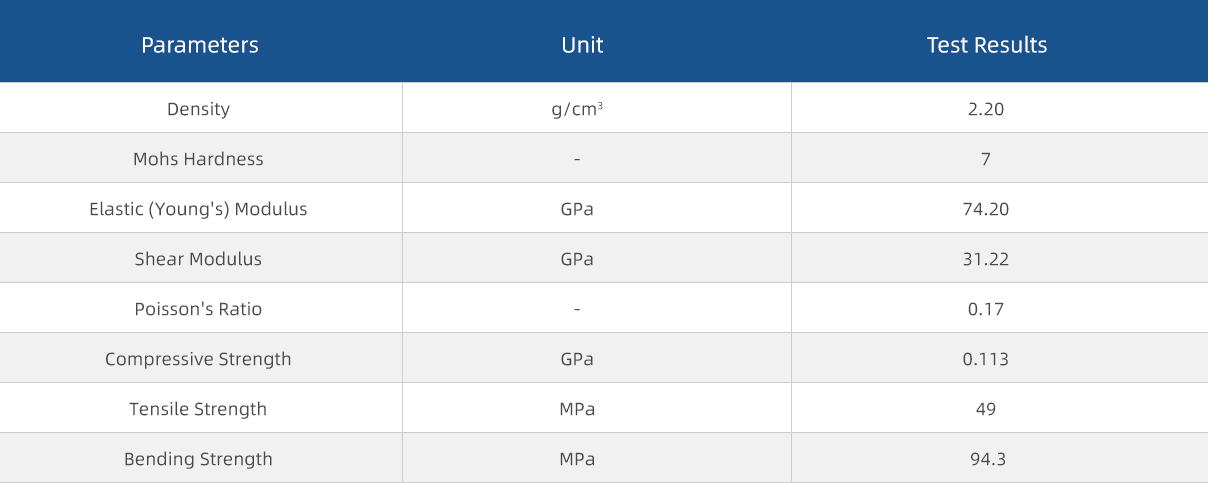Select the Unit column header
This screenshot has width=1208, height=483.
tap(582, 45)
